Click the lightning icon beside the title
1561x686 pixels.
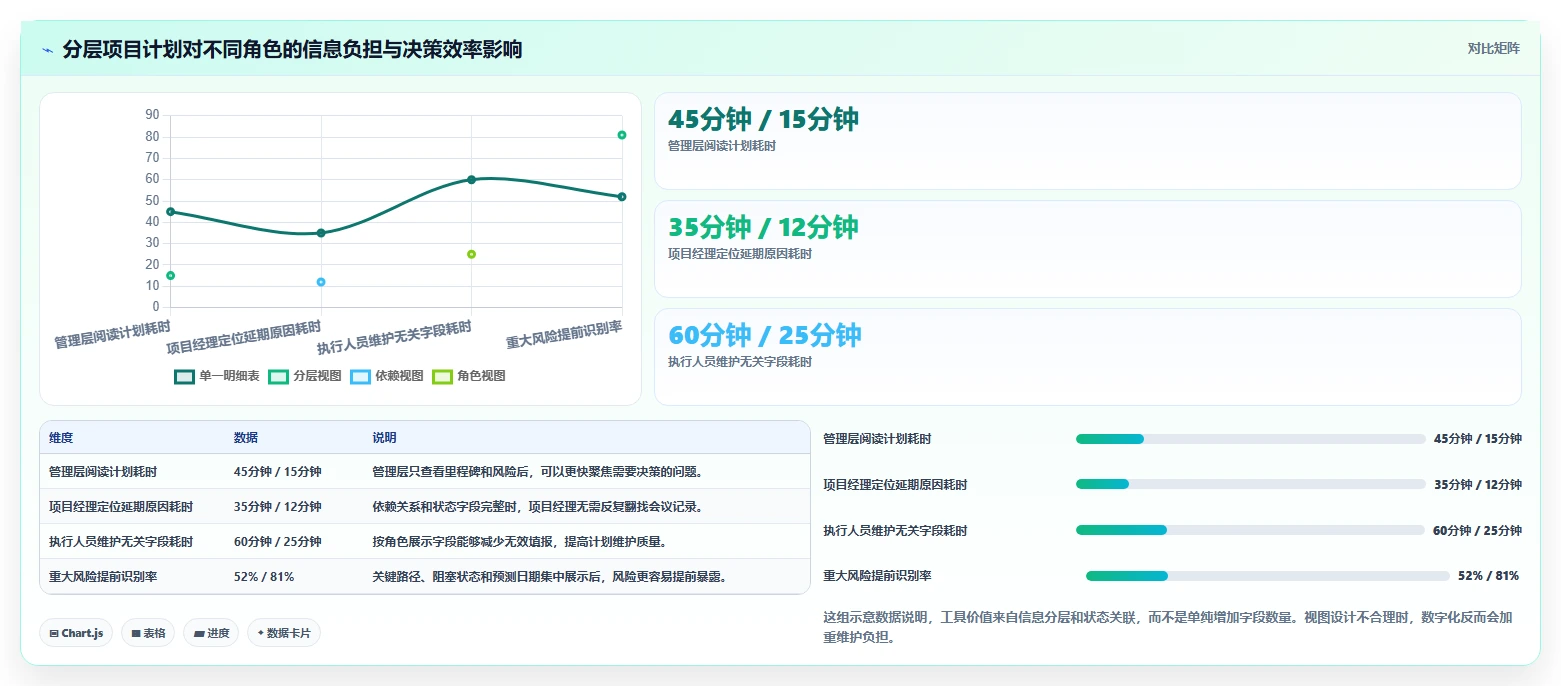47,50
